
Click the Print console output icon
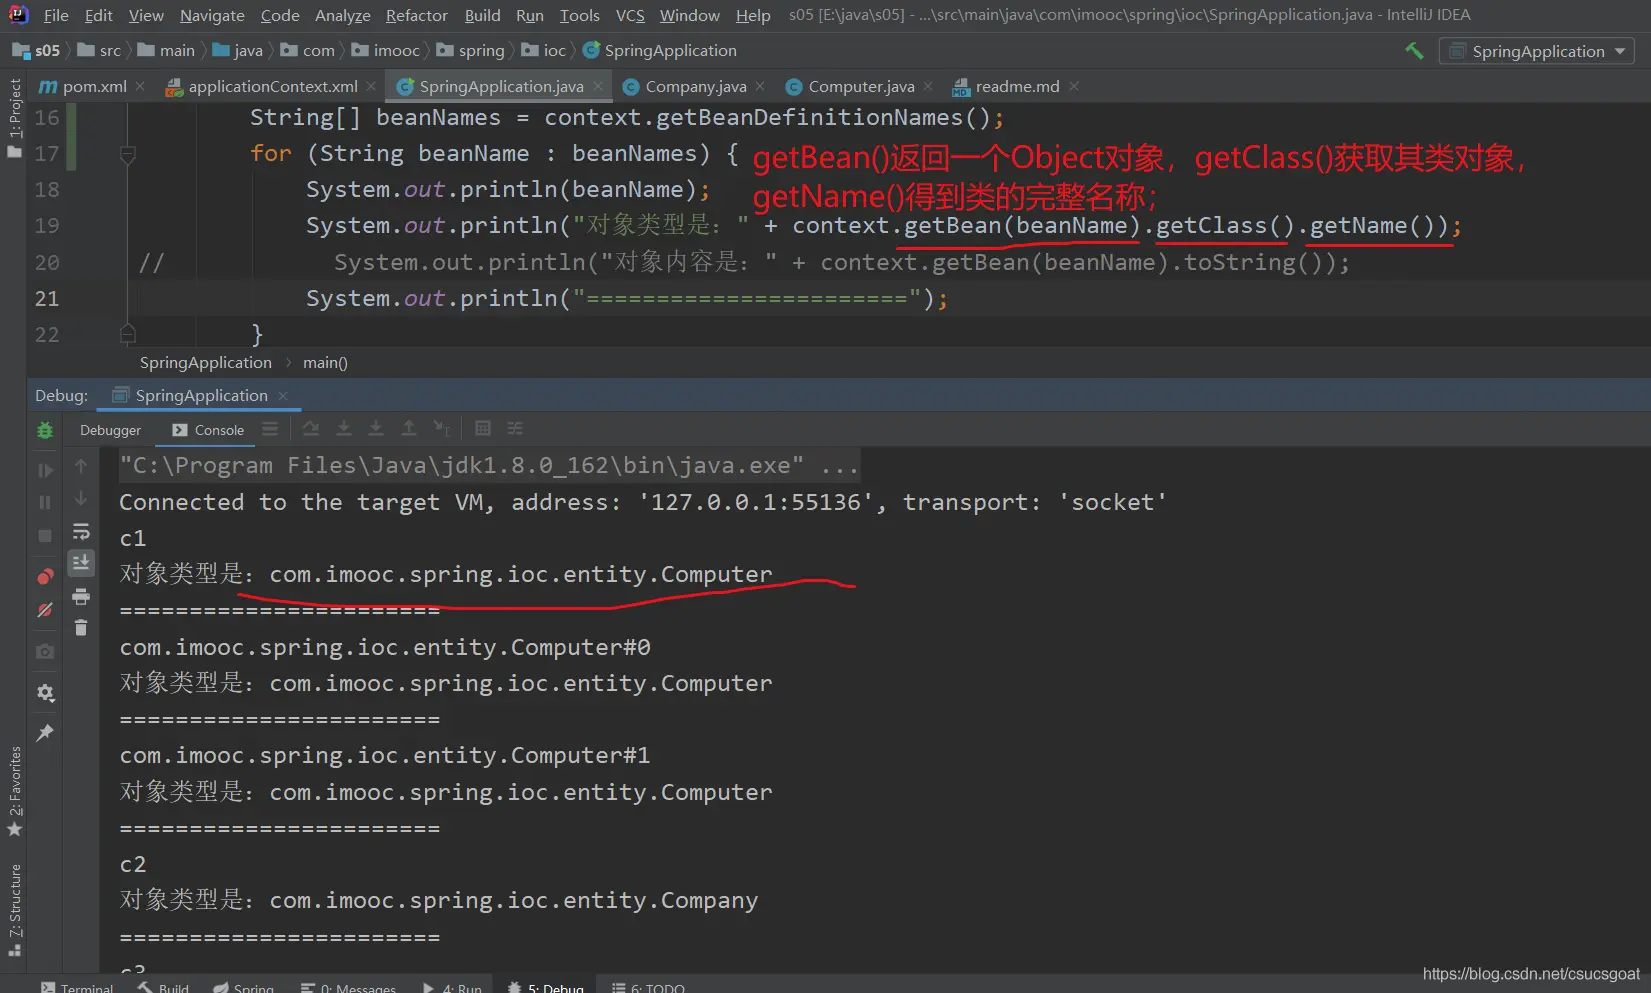pyautogui.click(x=81, y=597)
